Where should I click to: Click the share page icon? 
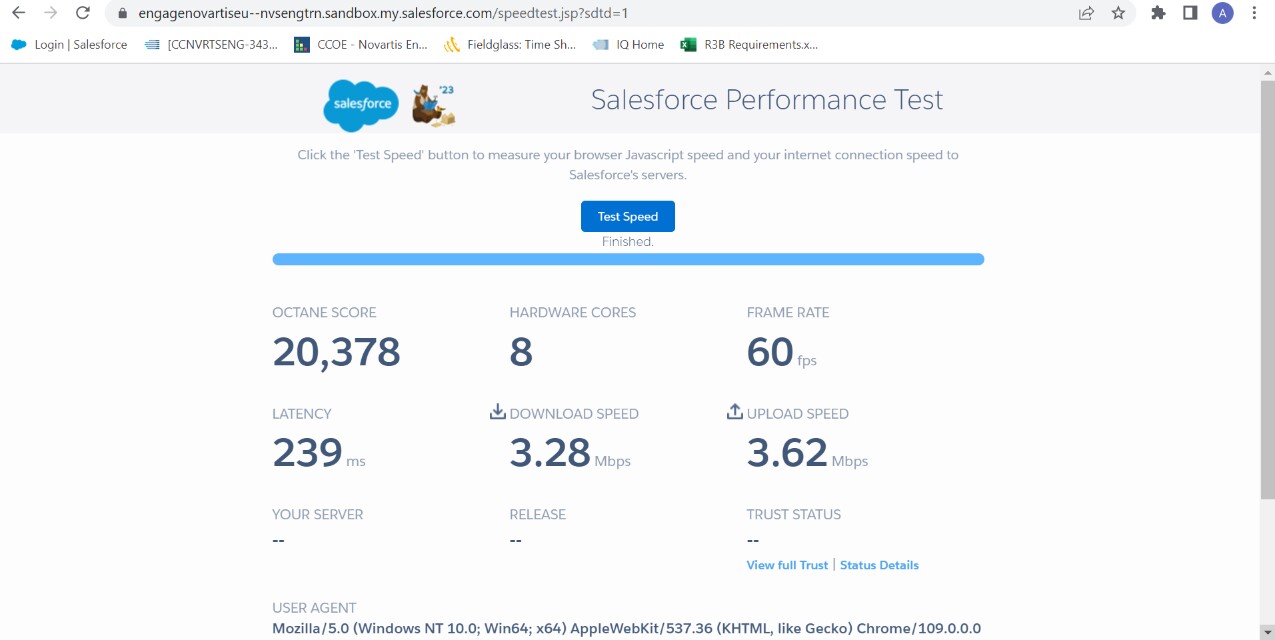pyautogui.click(x=1086, y=13)
